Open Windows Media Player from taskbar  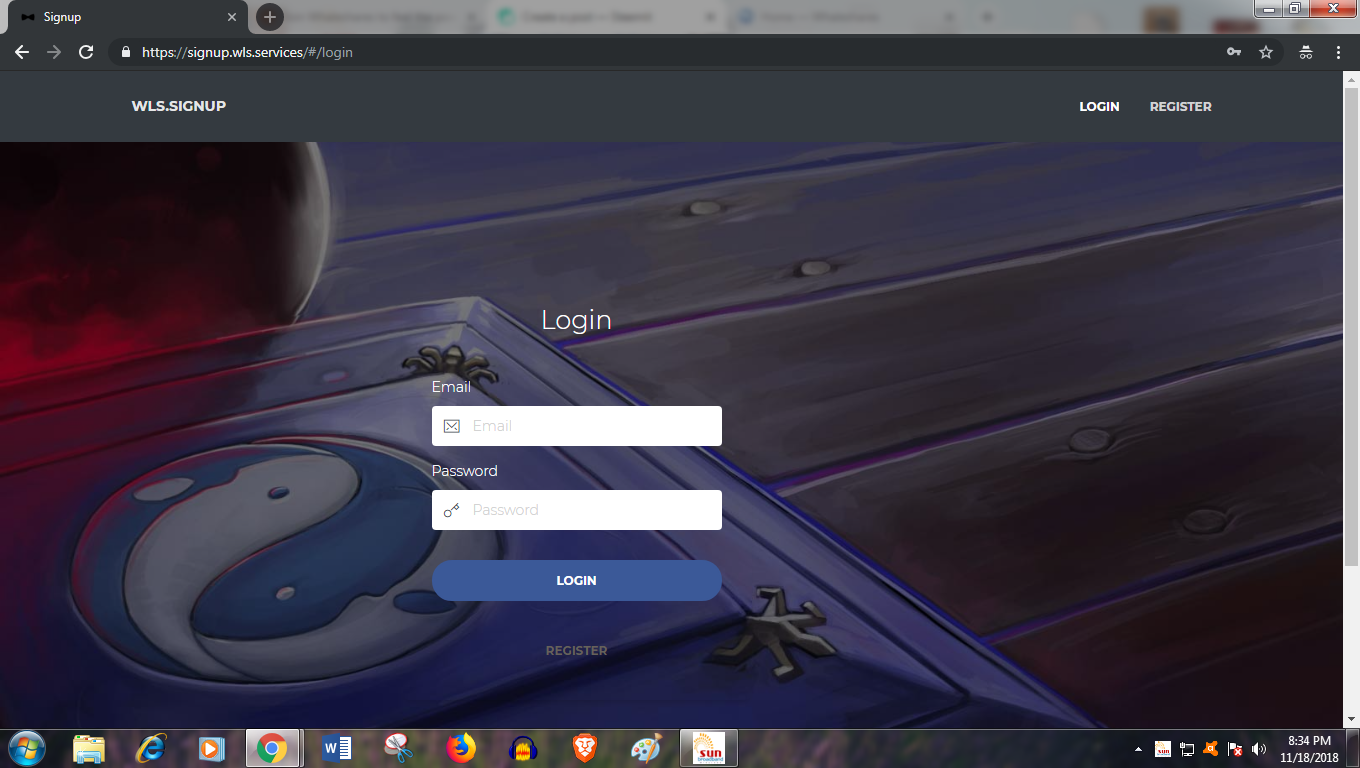click(211, 748)
